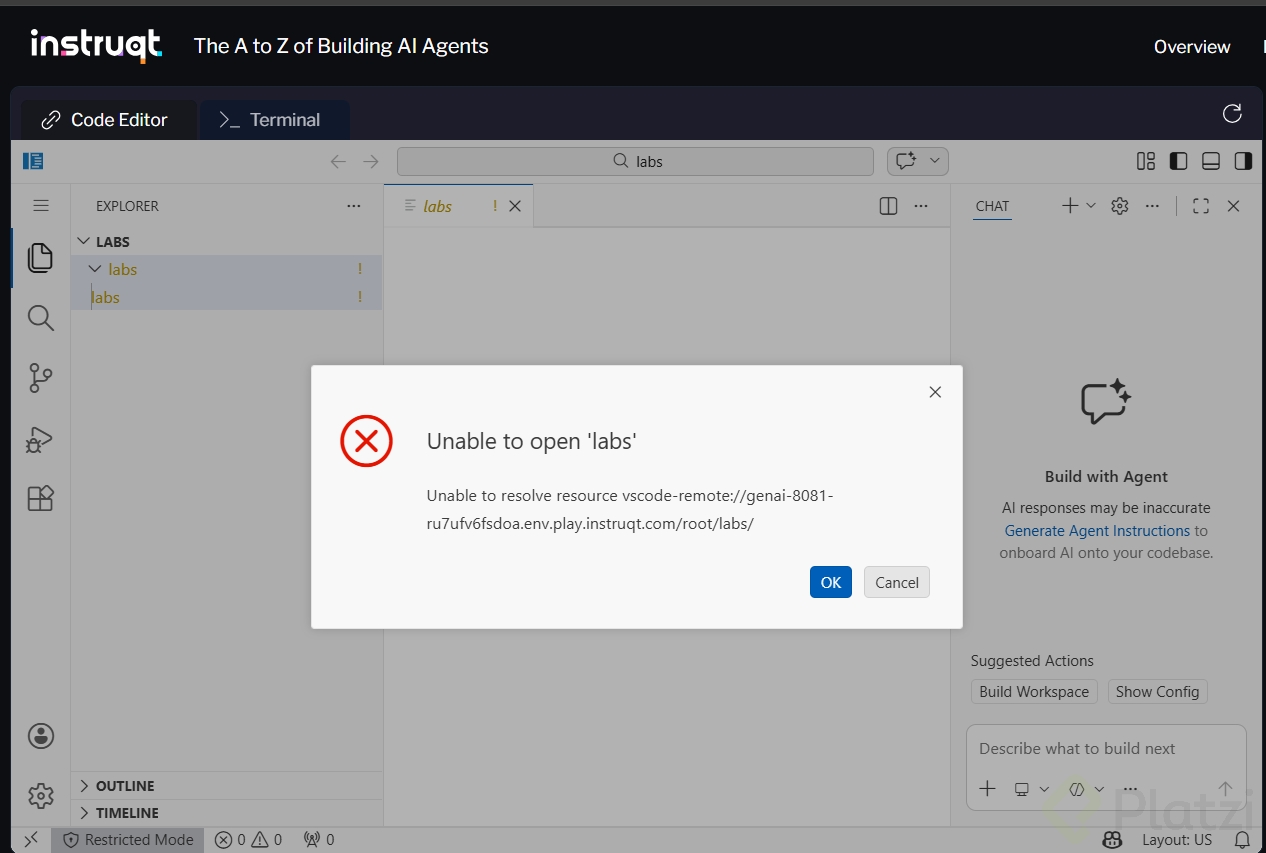This screenshot has width=1266, height=853.
Task: Click the Copilot status bar icon
Action: tap(1112, 840)
